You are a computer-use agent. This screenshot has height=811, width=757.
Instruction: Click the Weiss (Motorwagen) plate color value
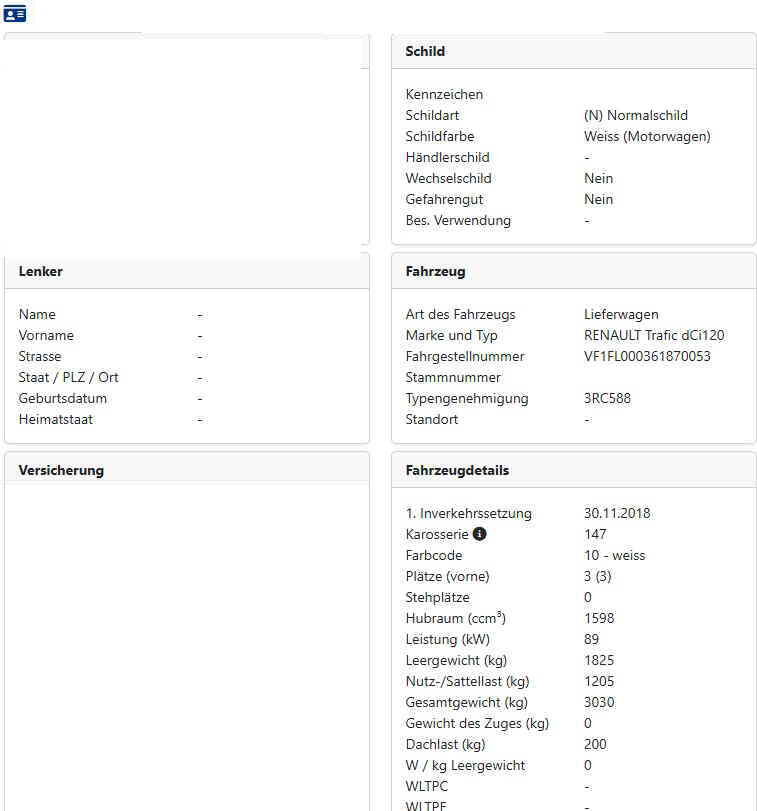pos(647,137)
